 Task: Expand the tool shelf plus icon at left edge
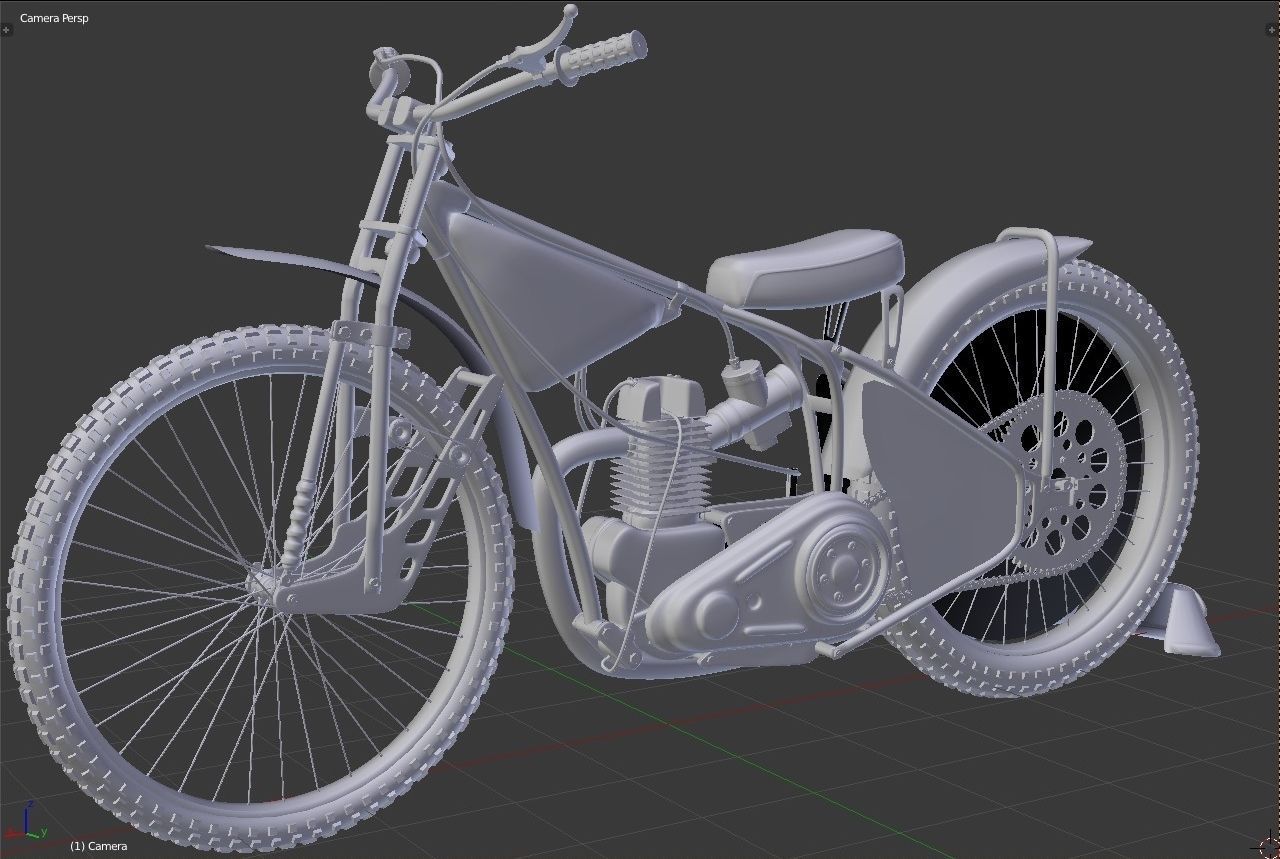click(6, 29)
